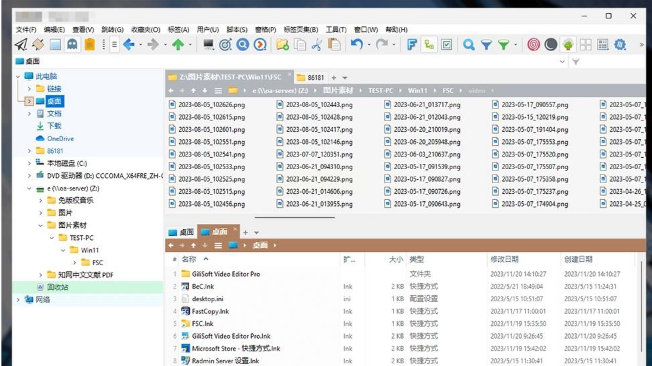Screen dimensions: 652x366
Task: Toggle the tree view icon in toolbar
Action: 429,45
